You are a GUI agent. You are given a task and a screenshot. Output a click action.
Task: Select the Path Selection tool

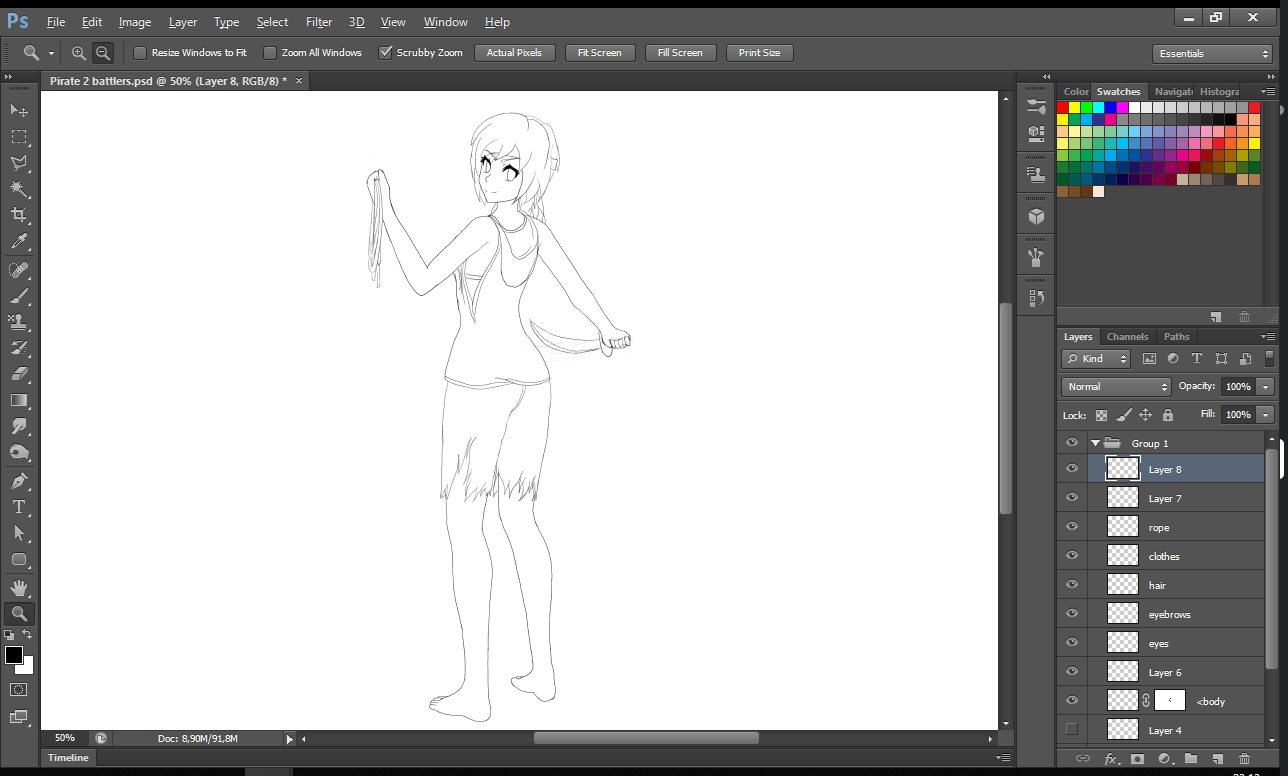19,533
